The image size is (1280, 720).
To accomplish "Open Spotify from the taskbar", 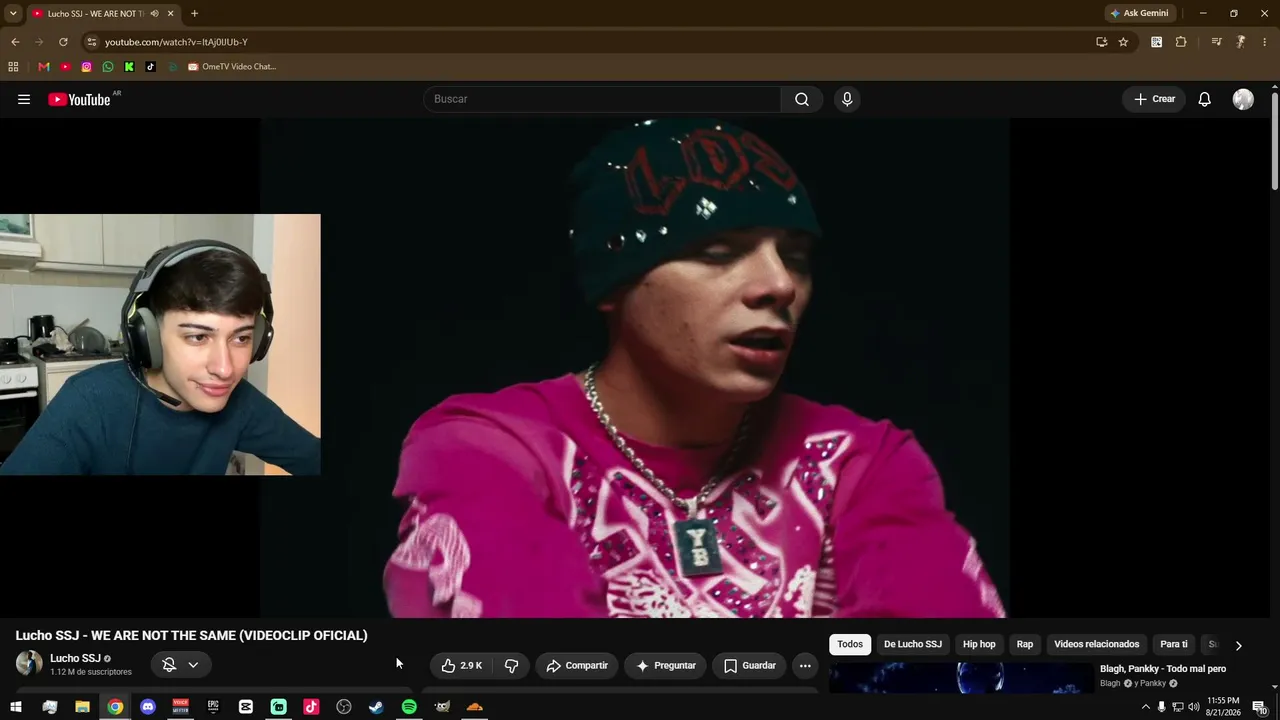I will (x=409, y=707).
